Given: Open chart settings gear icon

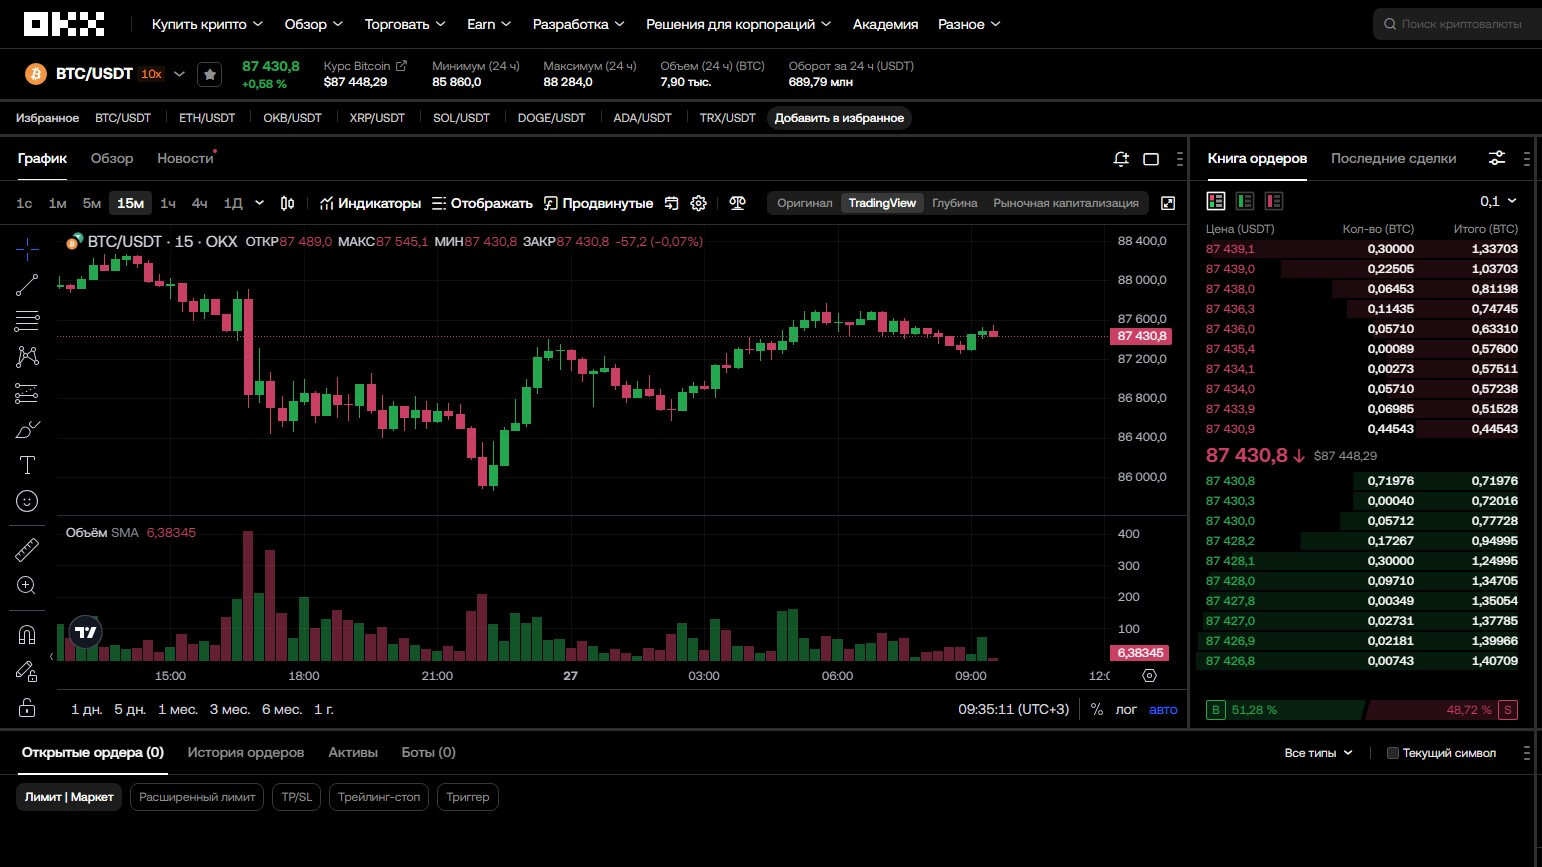Looking at the screenshot, I should [698, 203].
